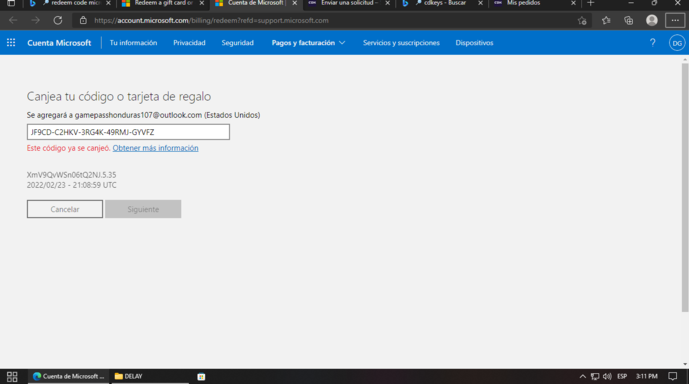
Task: Click the lock site info icon
Action: tap(83, 20)
